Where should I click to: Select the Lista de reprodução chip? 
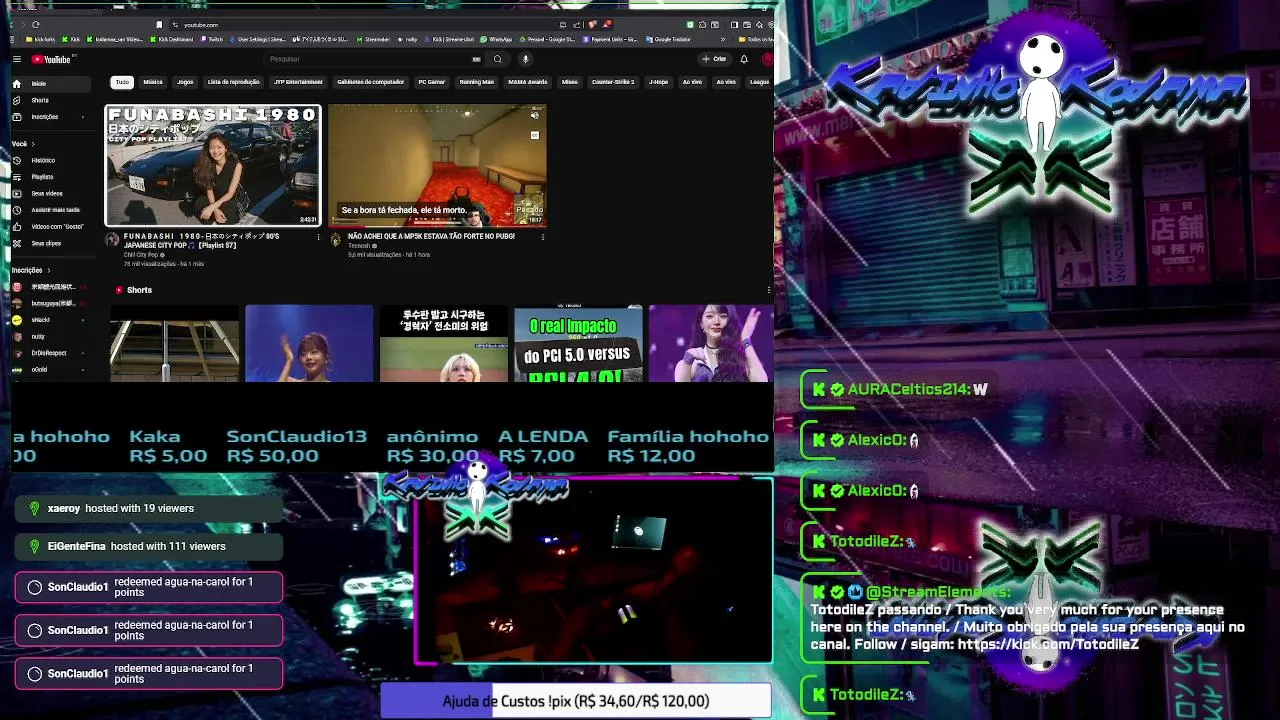233,82
